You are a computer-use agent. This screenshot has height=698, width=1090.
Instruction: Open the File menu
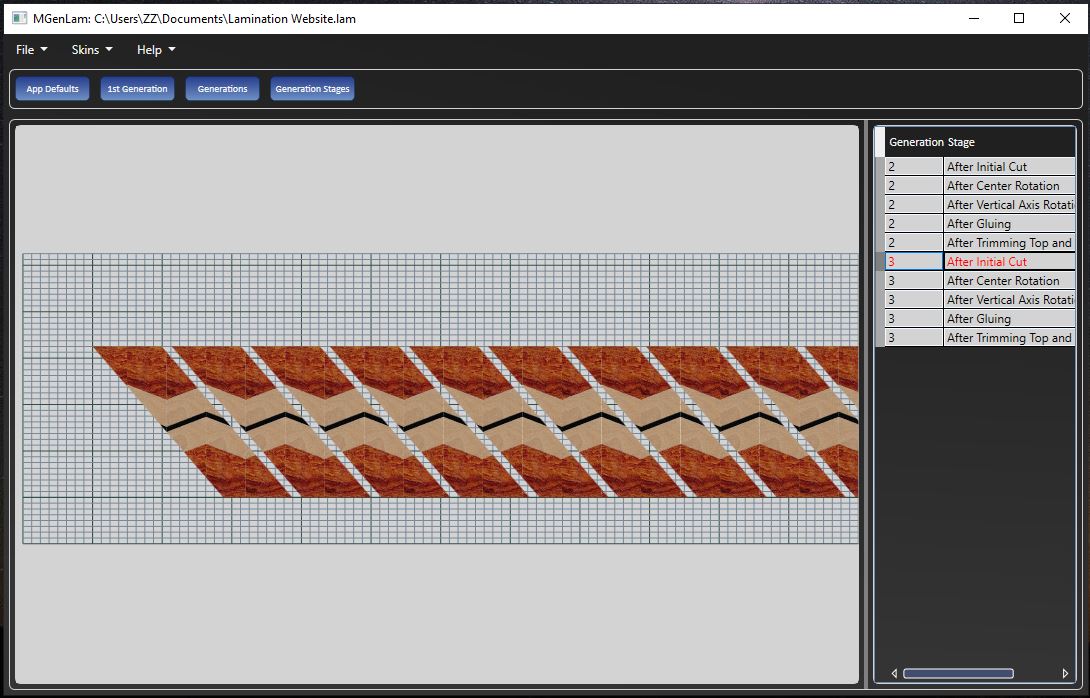[31, 50]
